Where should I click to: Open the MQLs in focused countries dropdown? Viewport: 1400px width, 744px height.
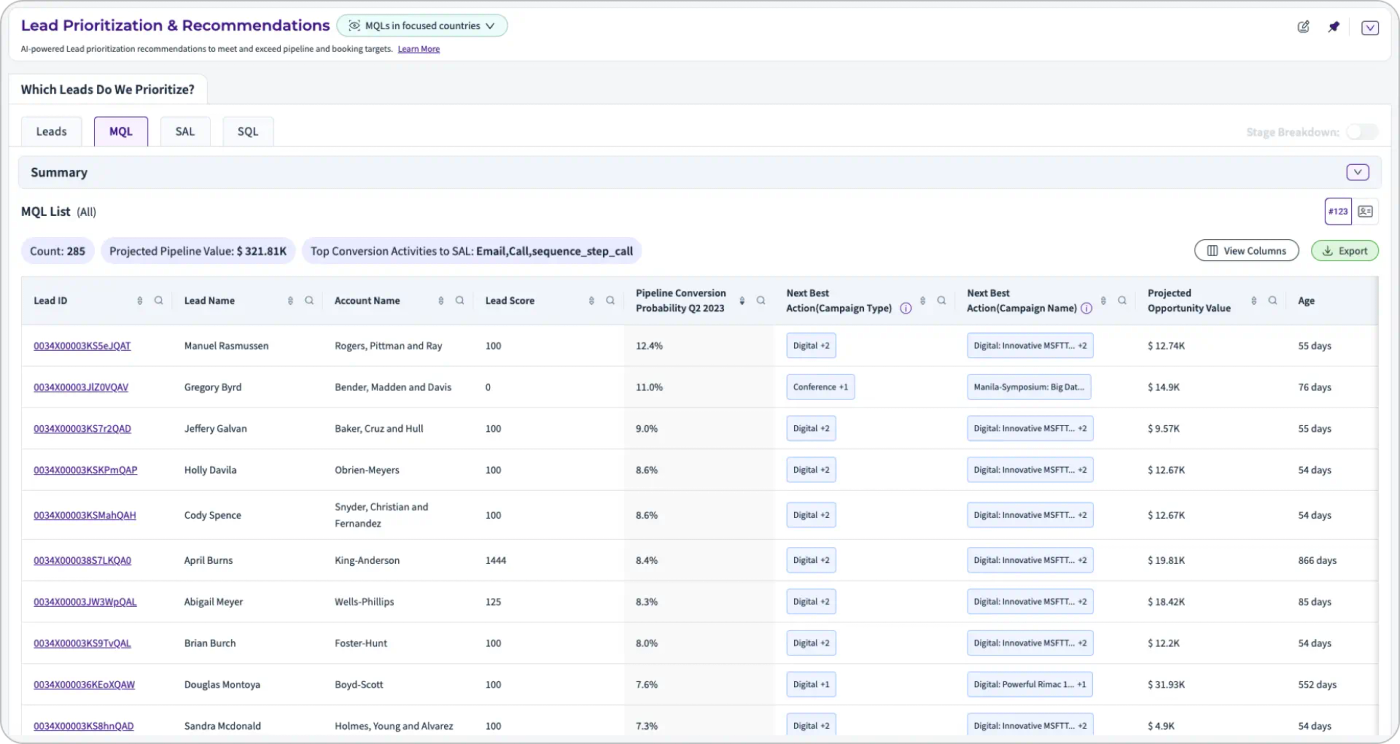pos(422,26)
